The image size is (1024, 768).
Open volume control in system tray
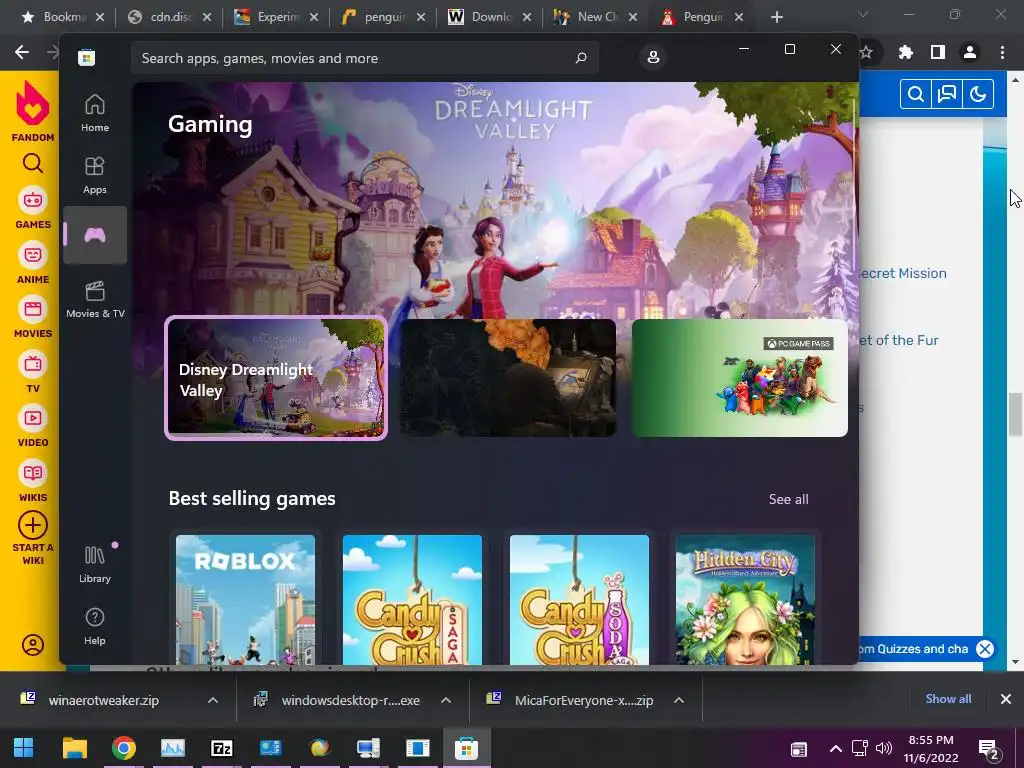(884, 748)
